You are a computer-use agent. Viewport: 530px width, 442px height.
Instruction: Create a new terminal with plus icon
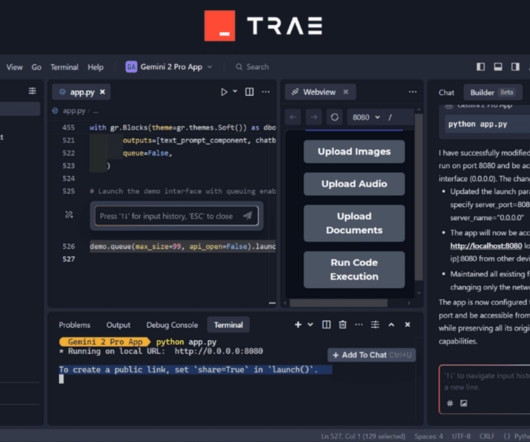pyautogui.click(x=298, y=325)
